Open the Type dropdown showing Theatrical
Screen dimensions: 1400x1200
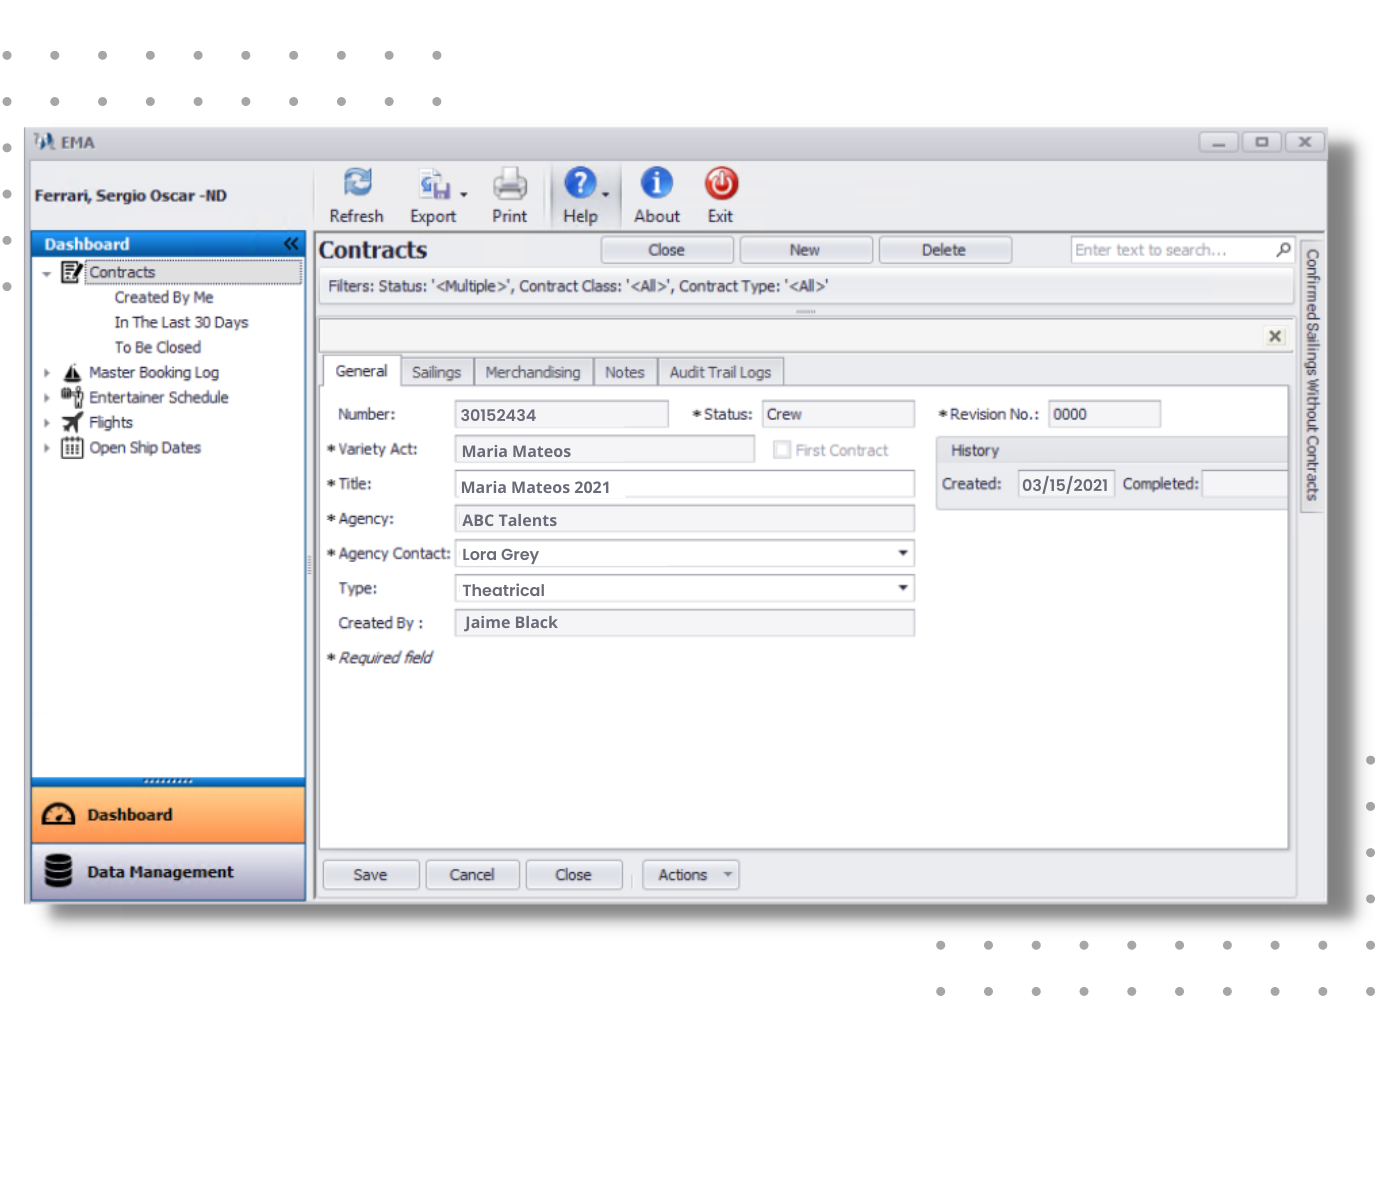pos(903,589)
